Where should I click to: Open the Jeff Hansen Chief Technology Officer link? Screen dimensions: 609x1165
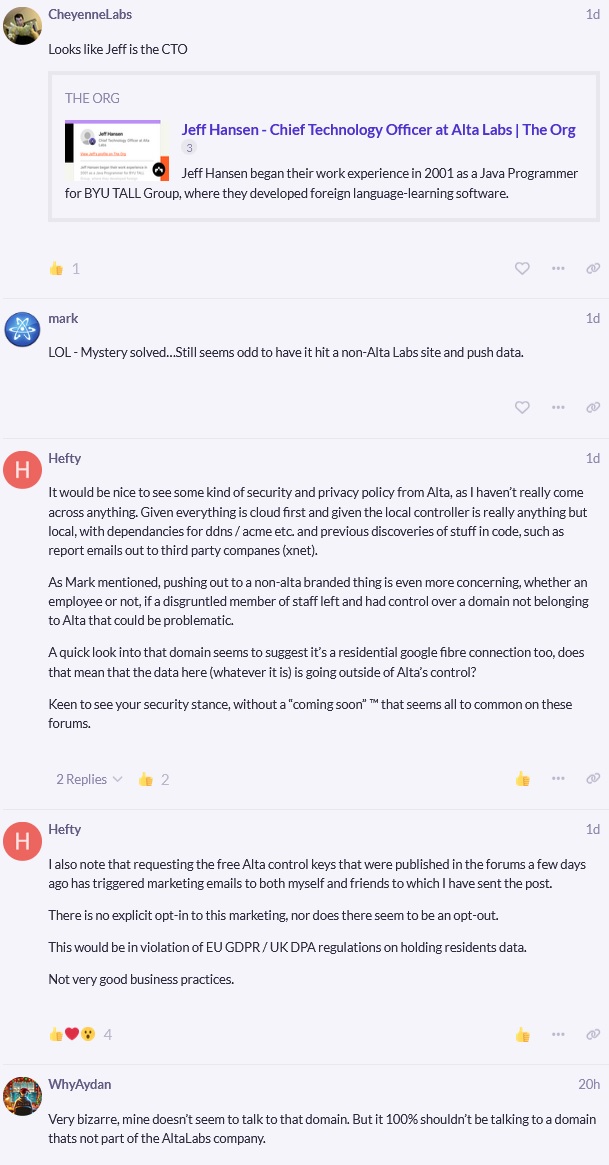[378, 129]
